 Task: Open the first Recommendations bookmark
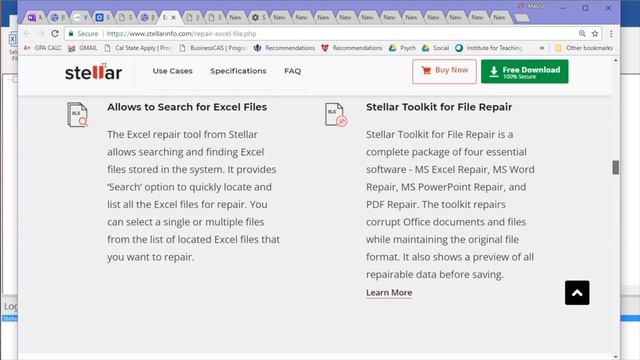tap(284, 48)
